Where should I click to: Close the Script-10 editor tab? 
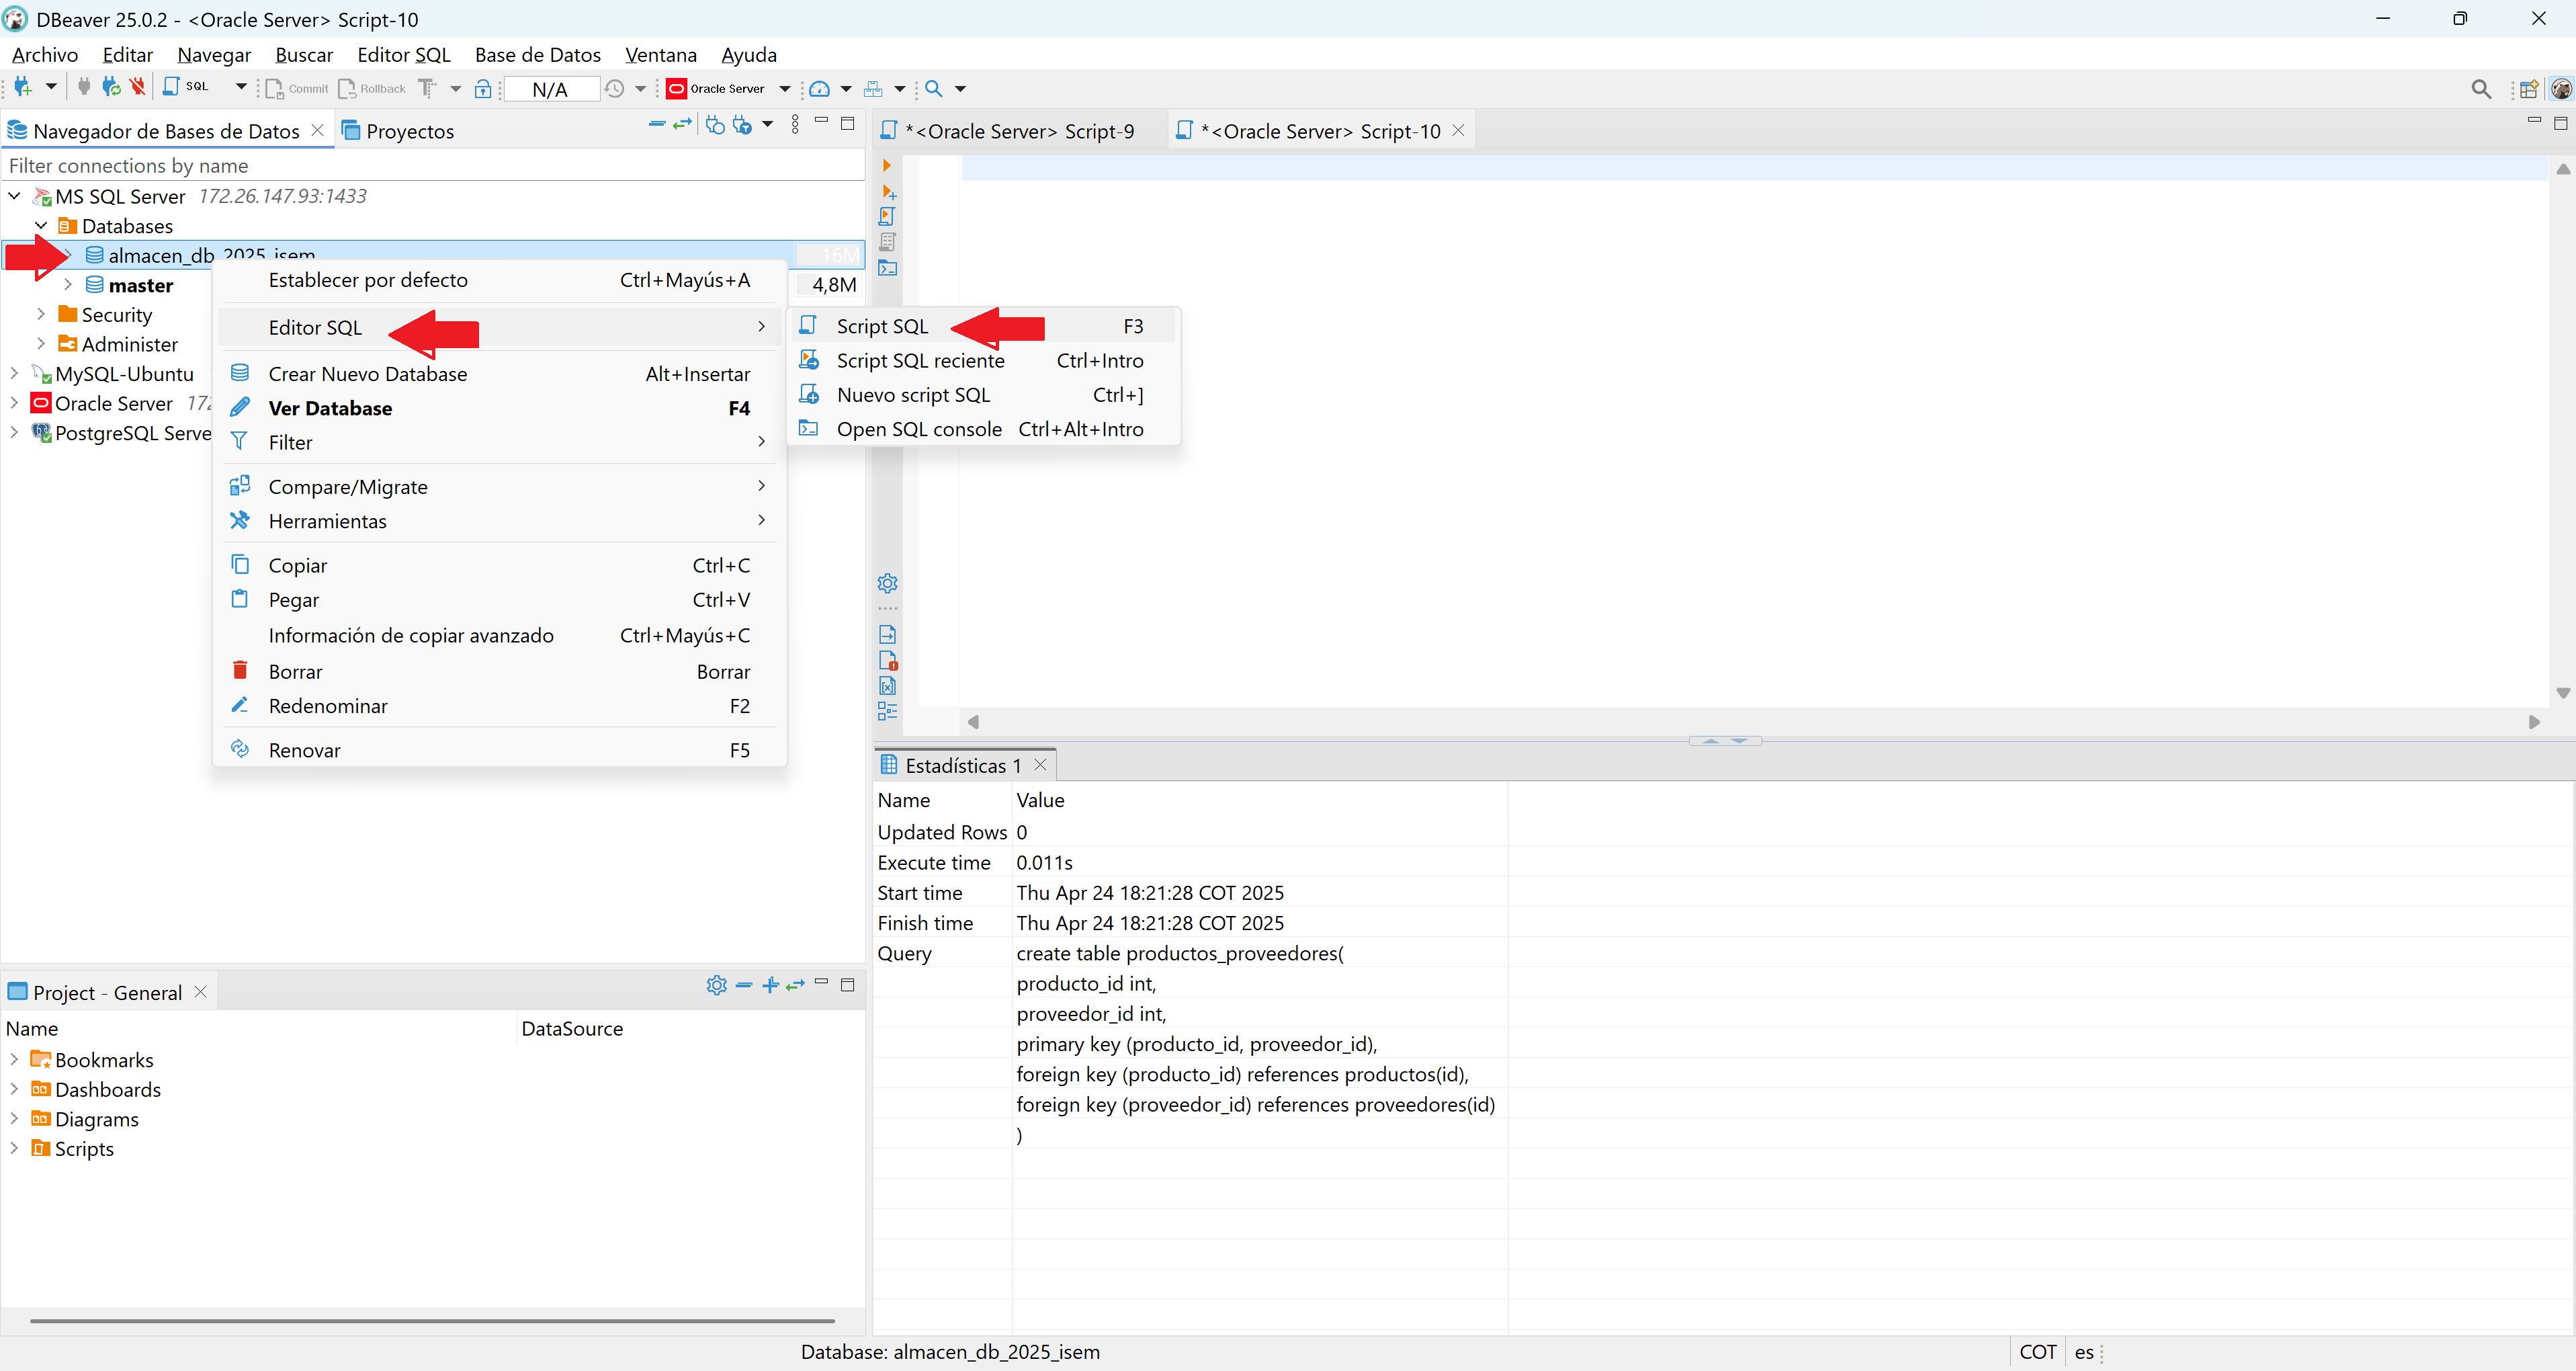click(x=1458, y=130)
